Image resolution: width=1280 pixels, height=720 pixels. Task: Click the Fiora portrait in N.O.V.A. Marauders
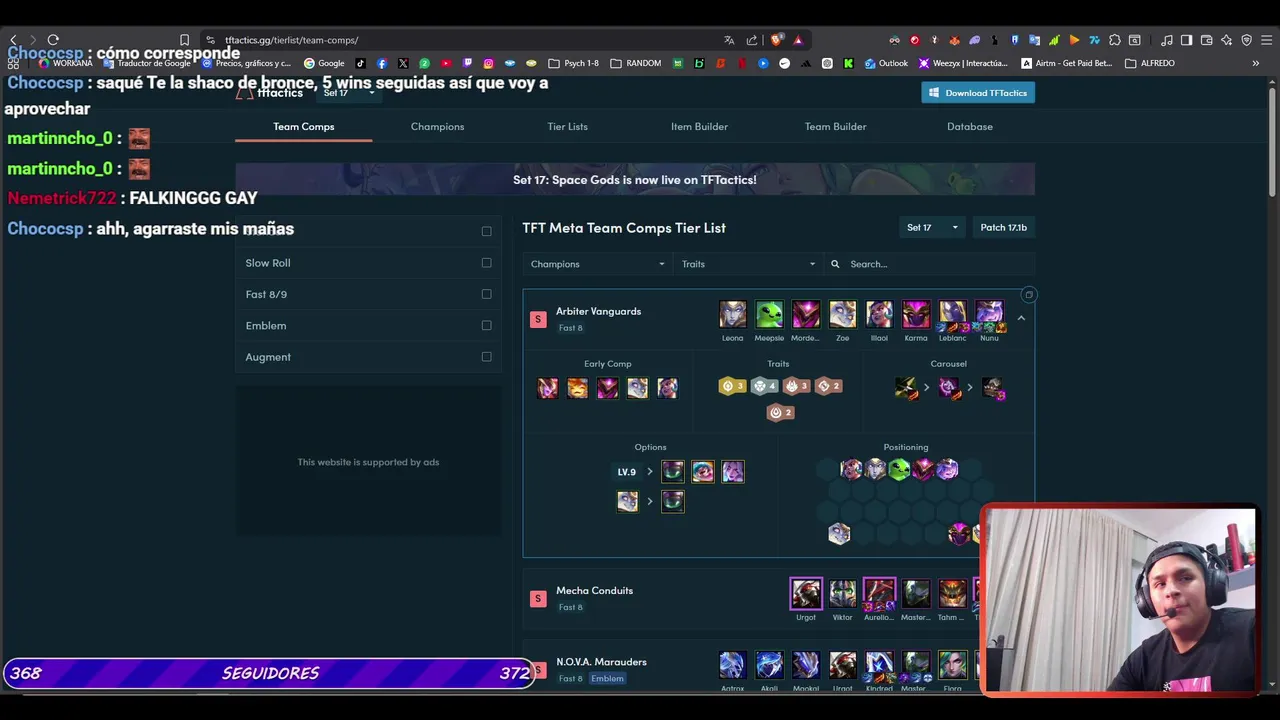(x=953, y=665)
